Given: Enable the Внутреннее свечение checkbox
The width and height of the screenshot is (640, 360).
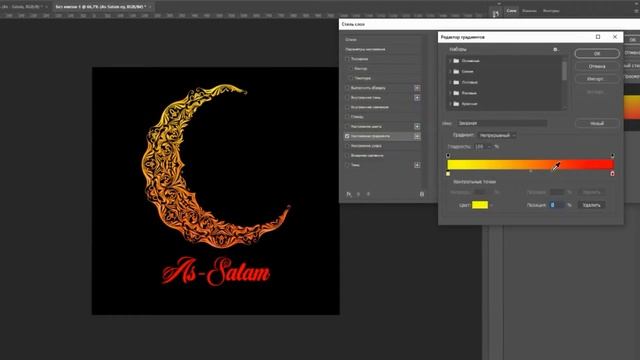Looking at the screenshot, I should pyautogui.click(x=347, y=107).
